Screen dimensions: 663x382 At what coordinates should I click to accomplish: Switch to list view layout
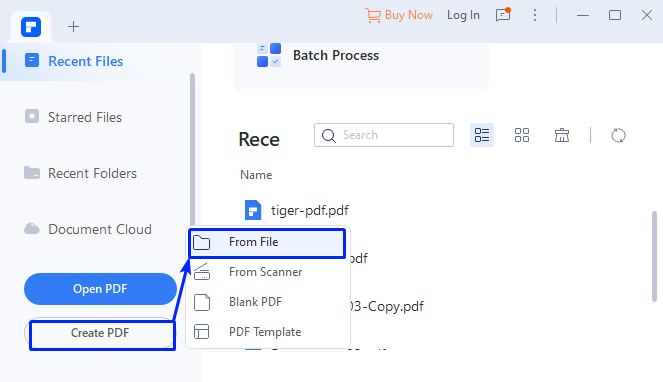click(x=482, y=135)
